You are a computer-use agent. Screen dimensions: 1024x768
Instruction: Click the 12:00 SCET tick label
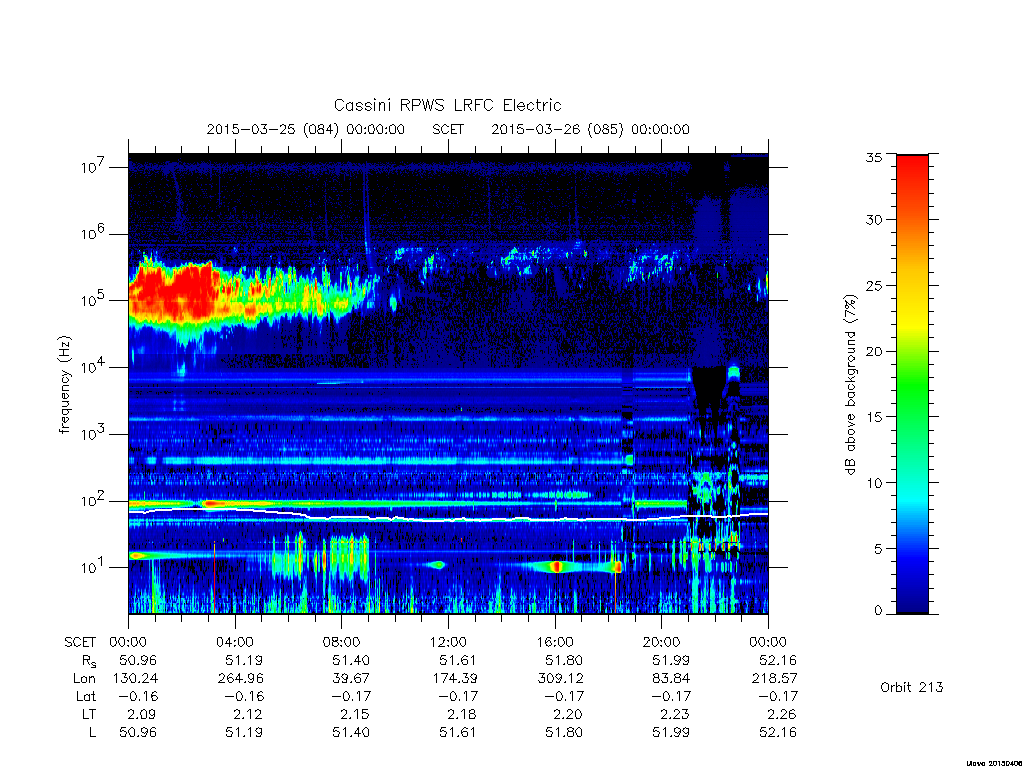[x=448, y=642]
